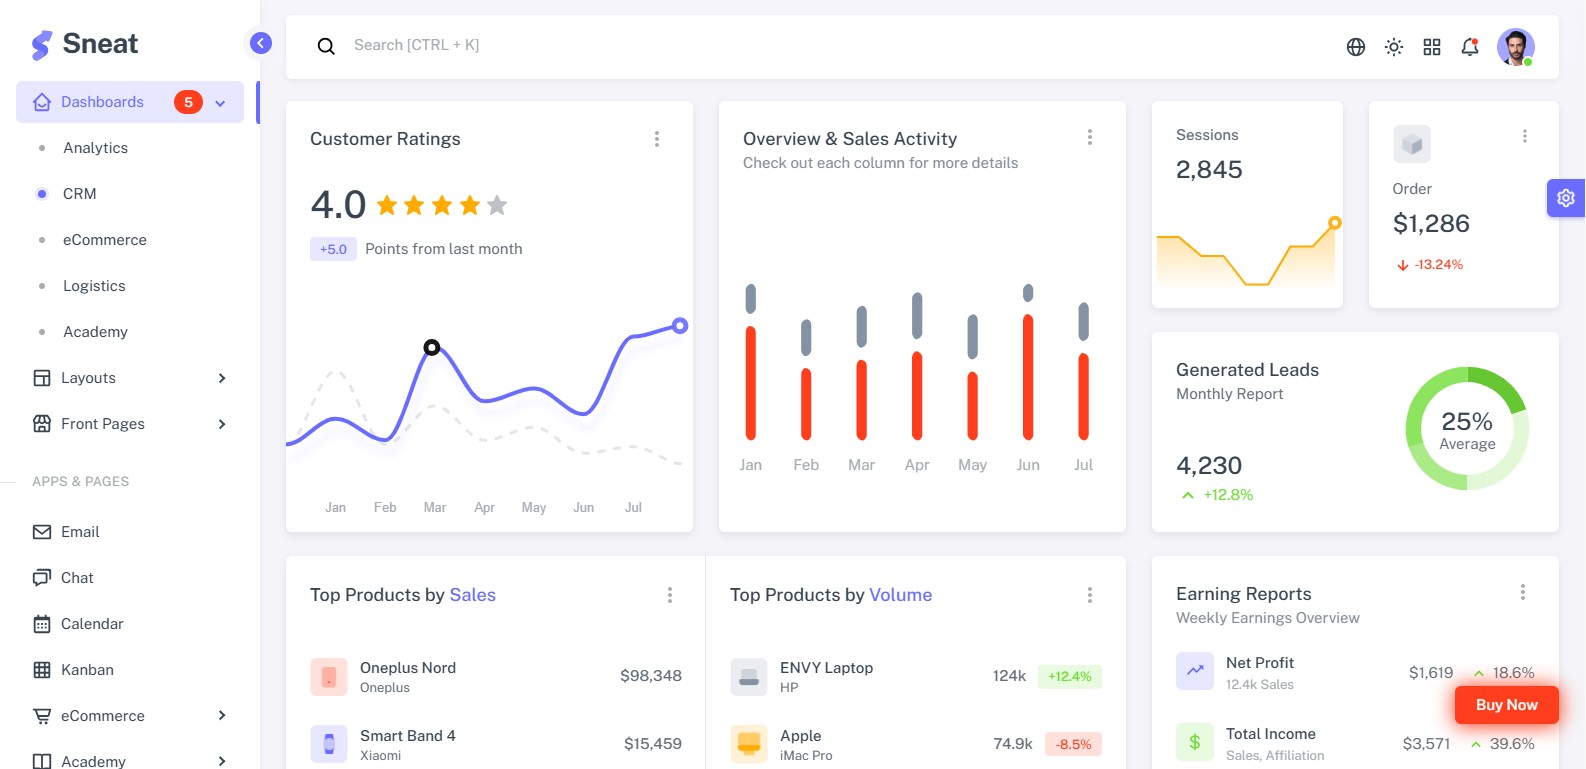This screenshot has width=1586, height=769.
Task: Expand the Layouts submenu
Action: (130, 378)
